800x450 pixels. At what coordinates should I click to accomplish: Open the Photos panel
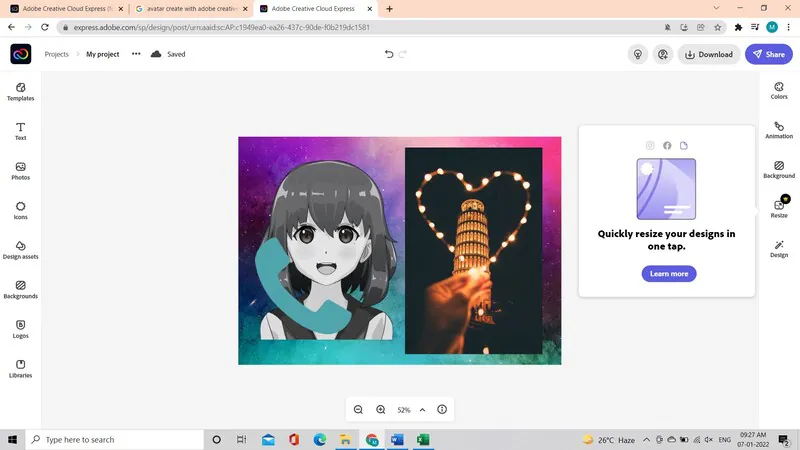20,171
